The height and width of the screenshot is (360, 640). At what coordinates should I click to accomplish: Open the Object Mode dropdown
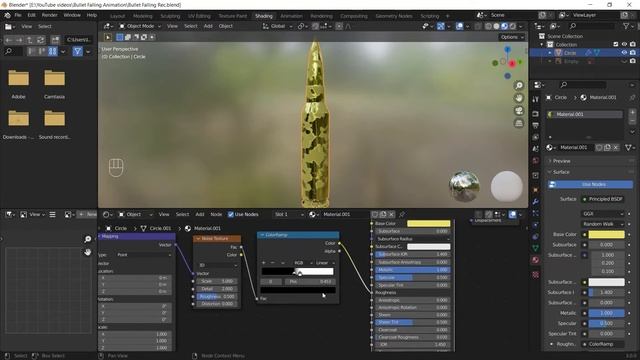pos(140,26)
